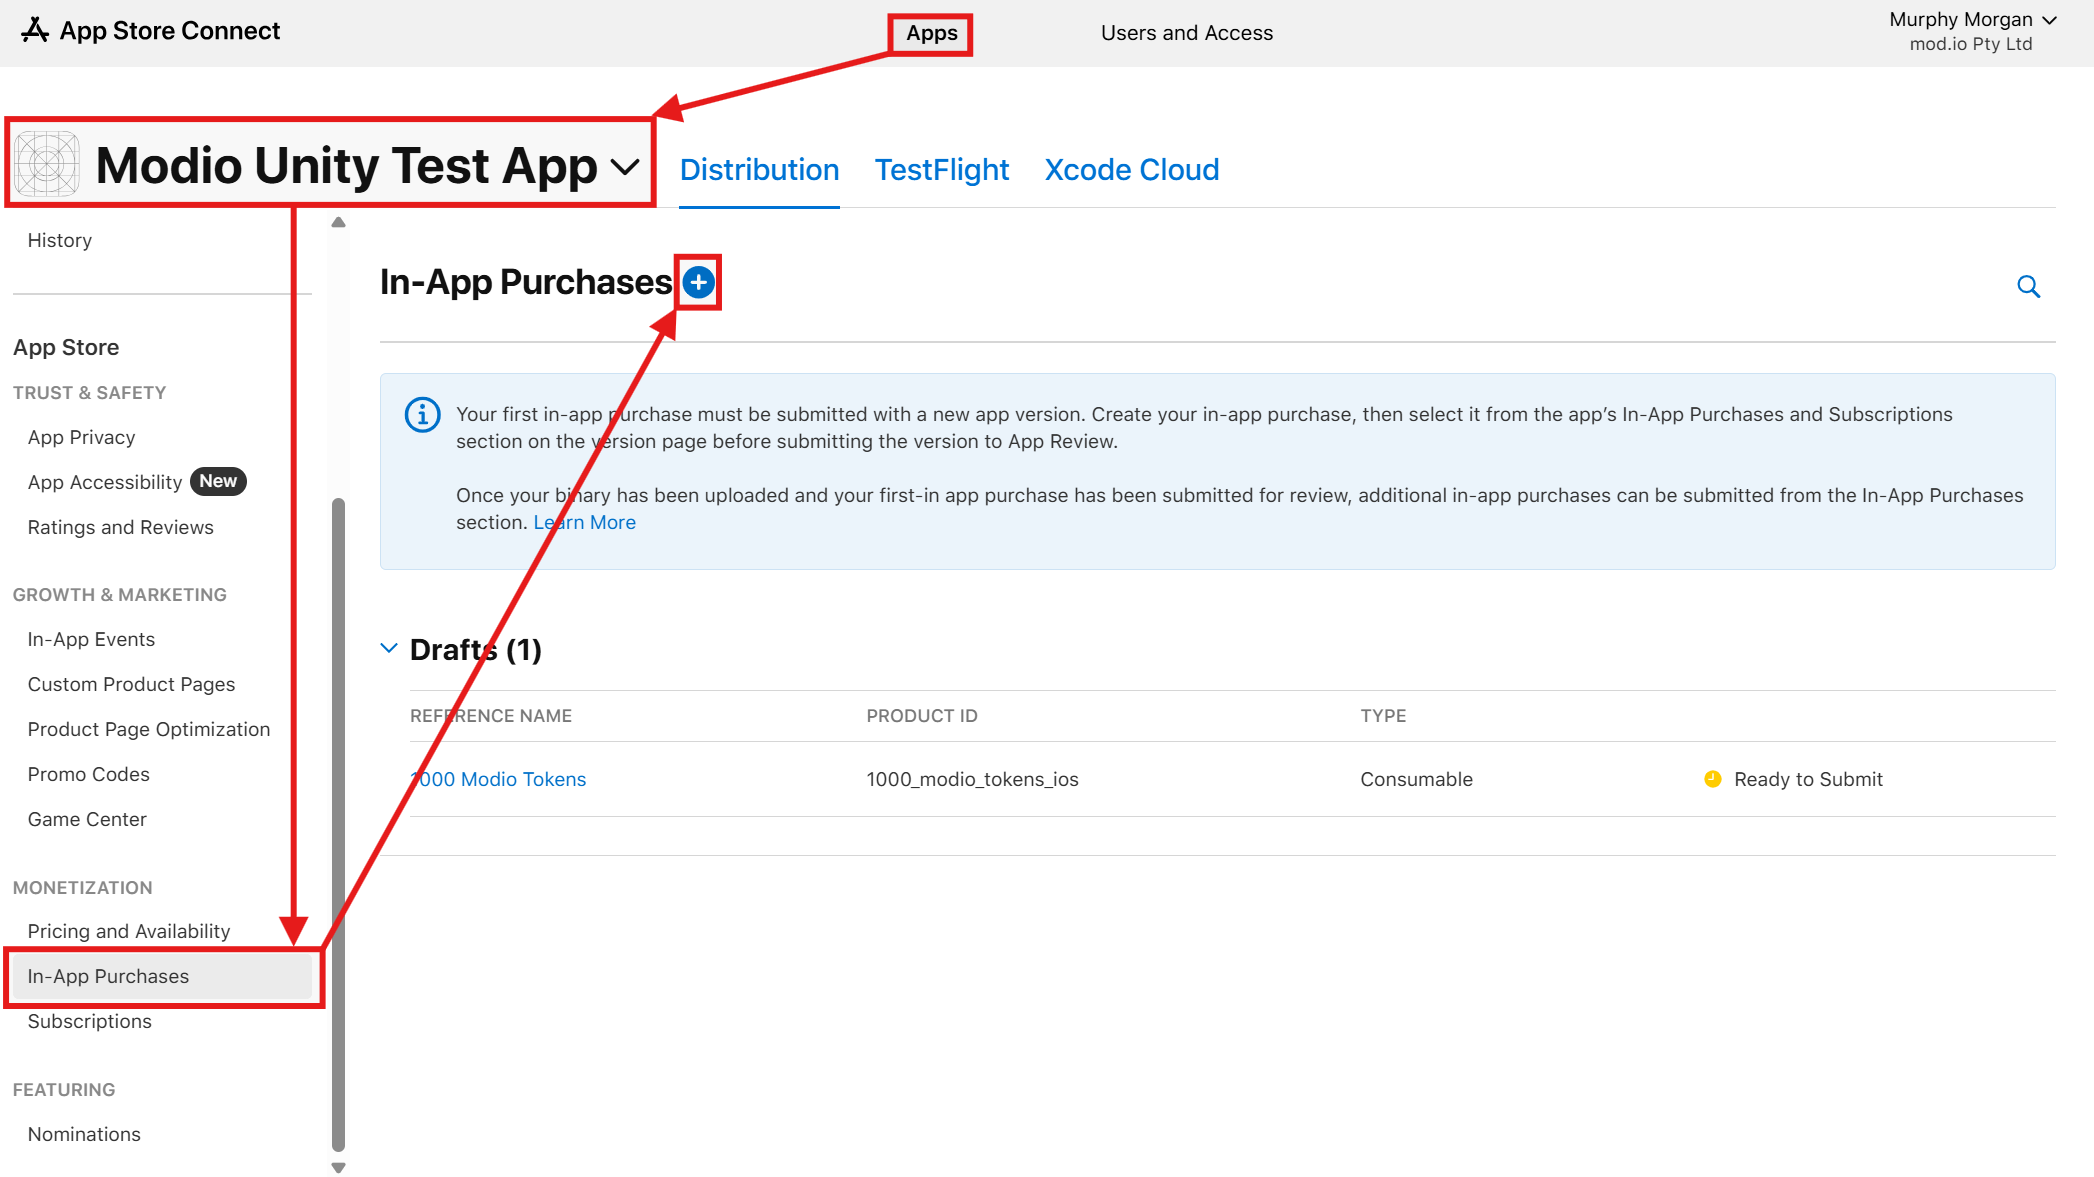2094x1177 pixels.
Task: Click the In-App Purchases page heading
Action: pyautogui.click(x=526, y=282)
